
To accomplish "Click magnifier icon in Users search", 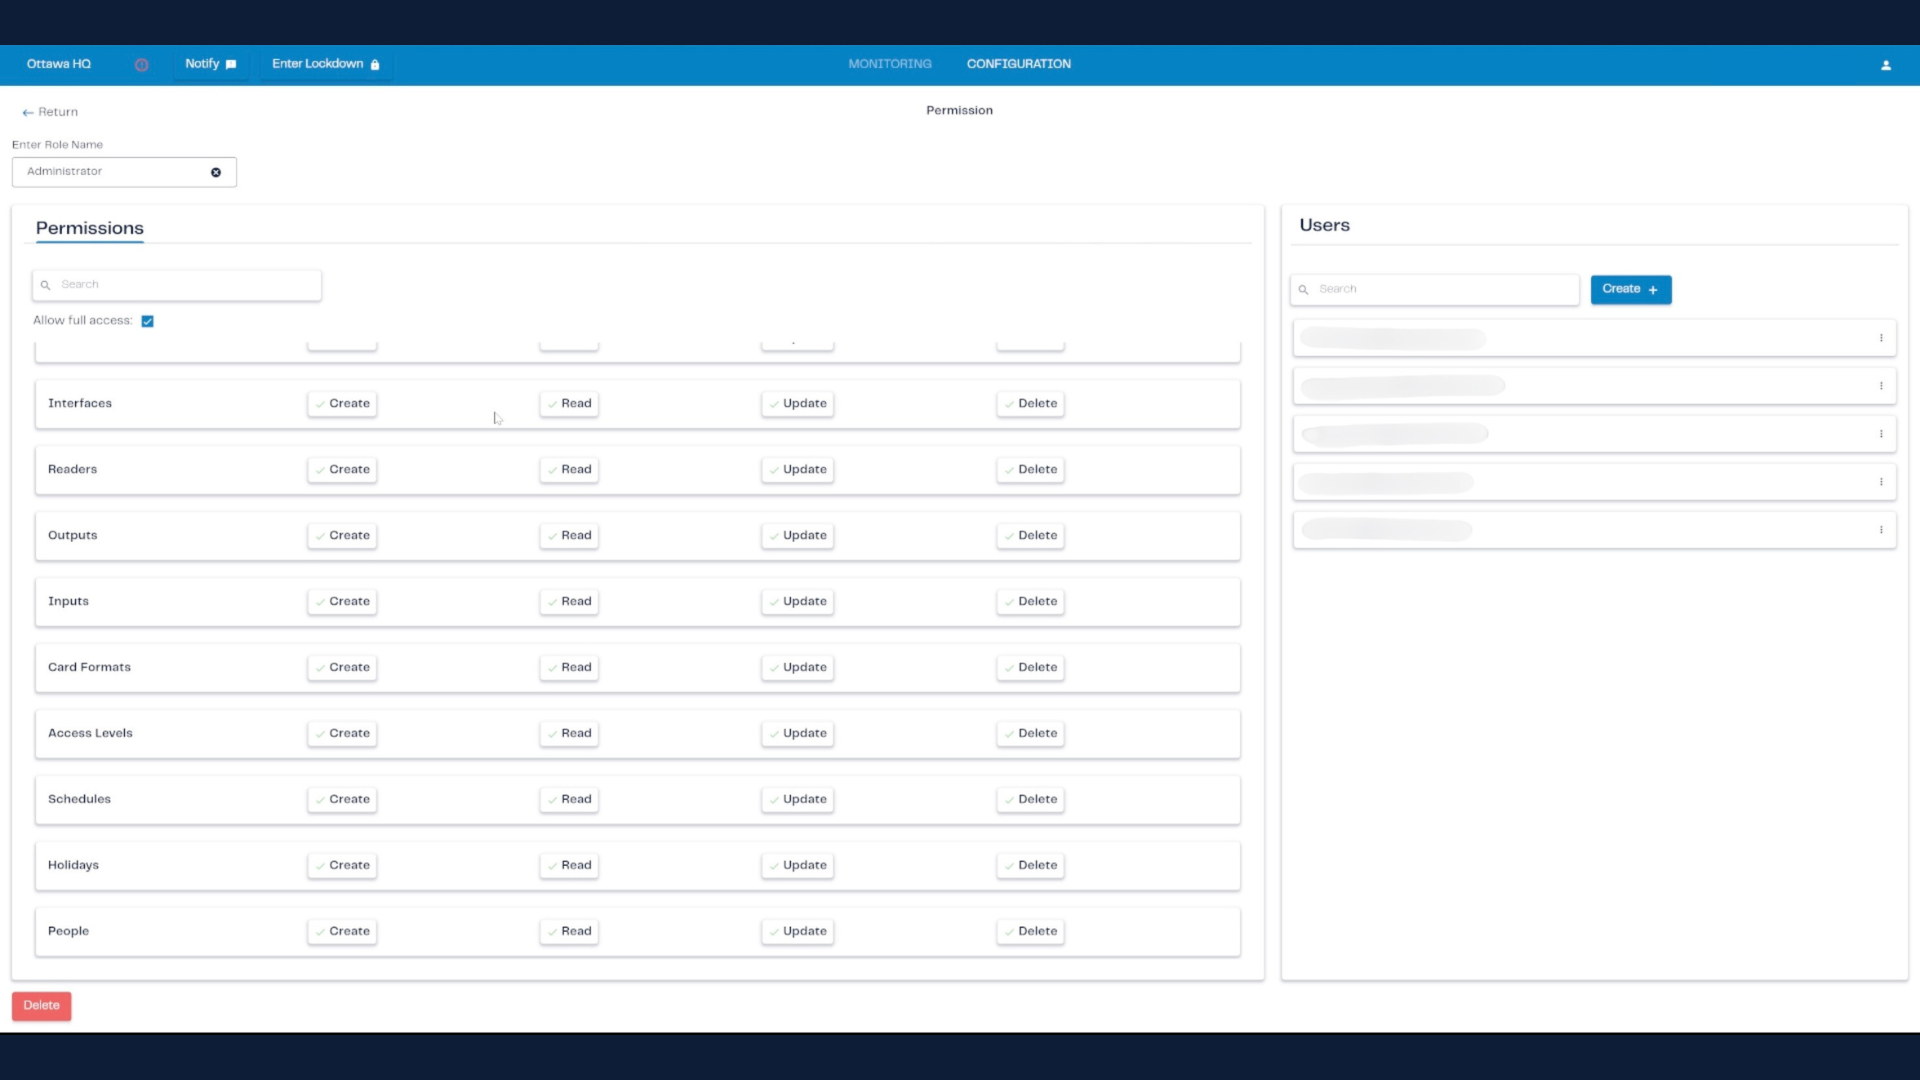I will pyautogui.click(x=1304, y=290).
